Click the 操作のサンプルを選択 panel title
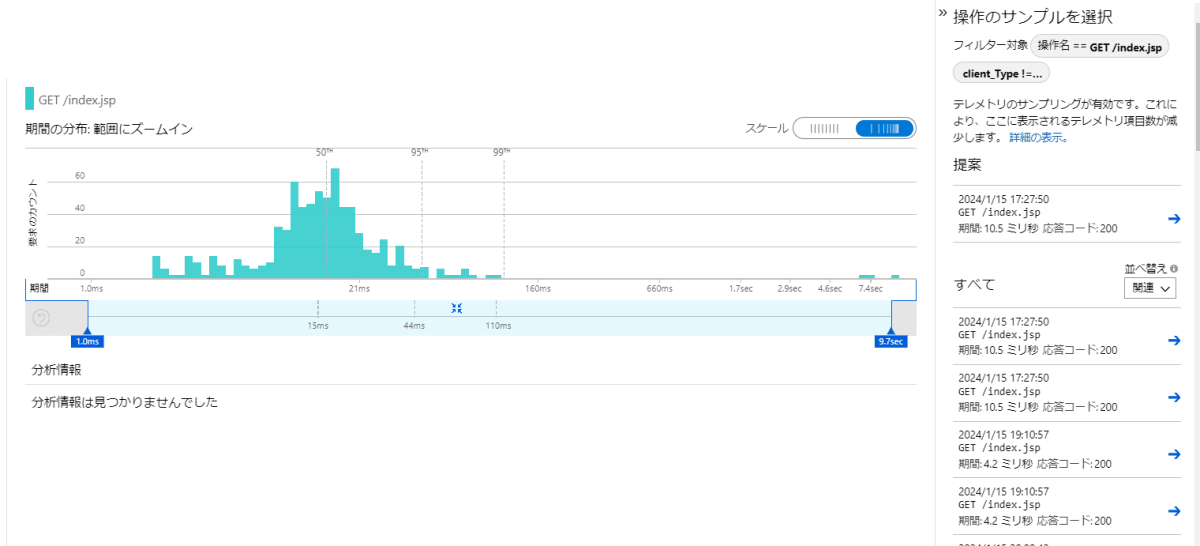This screenshot has height=546, width=1200. point(1033,17)
